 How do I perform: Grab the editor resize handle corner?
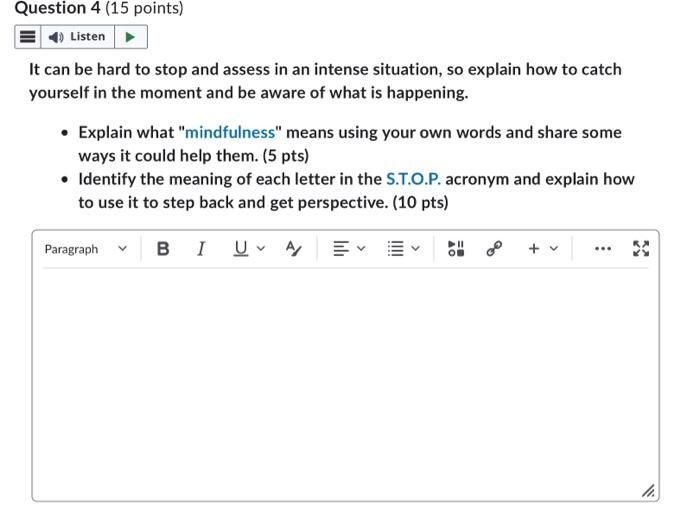[648, 491]
